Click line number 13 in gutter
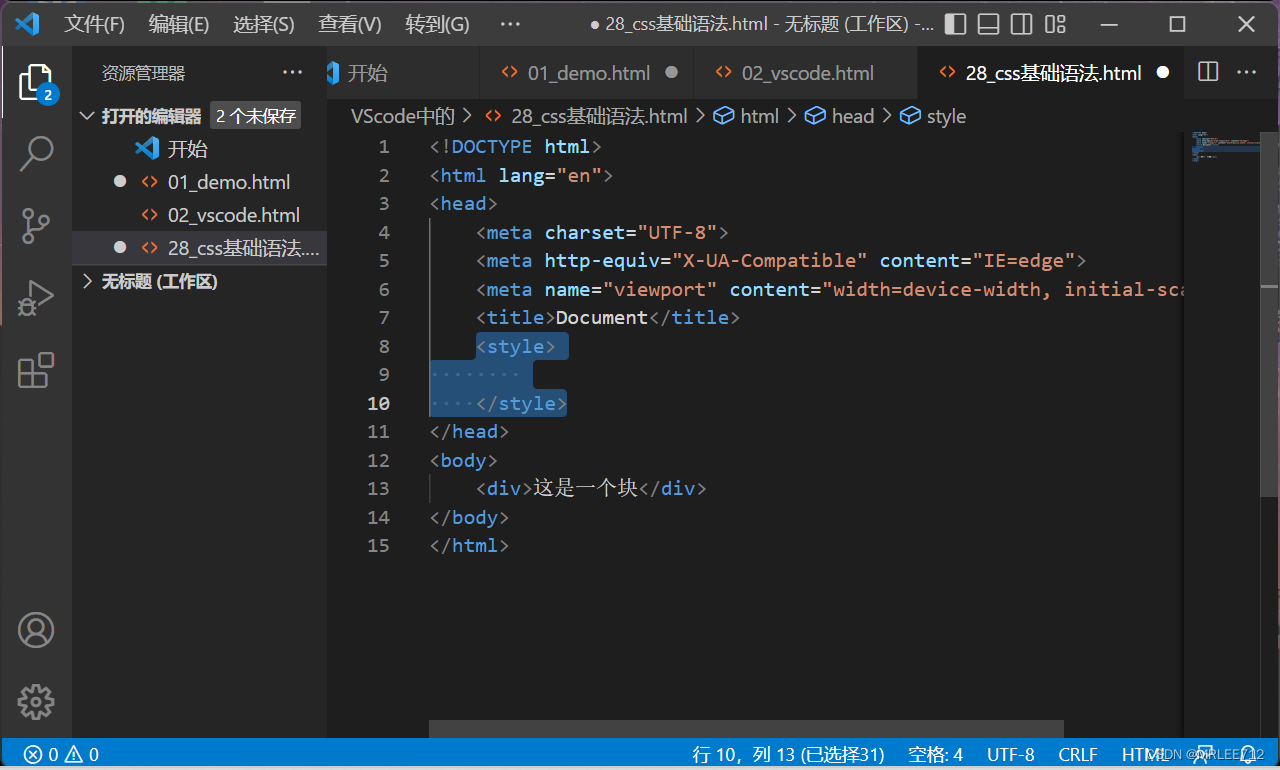Viewport: 1280px width, 770px height. pos(378,489)
